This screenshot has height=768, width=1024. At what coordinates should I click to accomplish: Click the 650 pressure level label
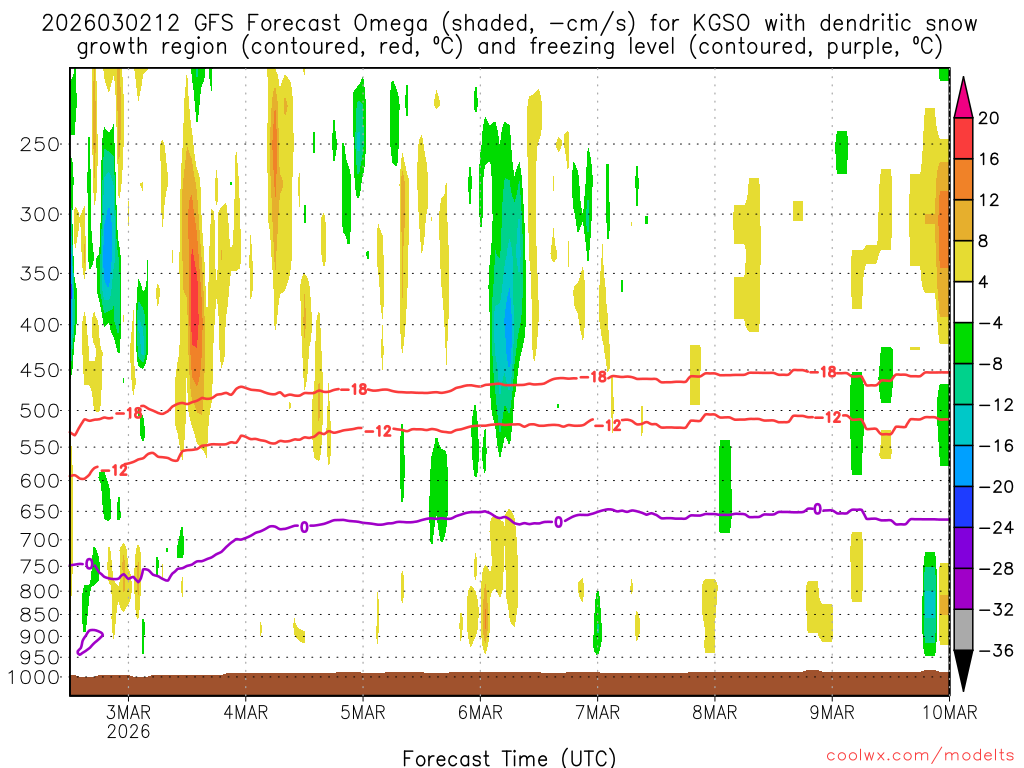click(40, 511)
